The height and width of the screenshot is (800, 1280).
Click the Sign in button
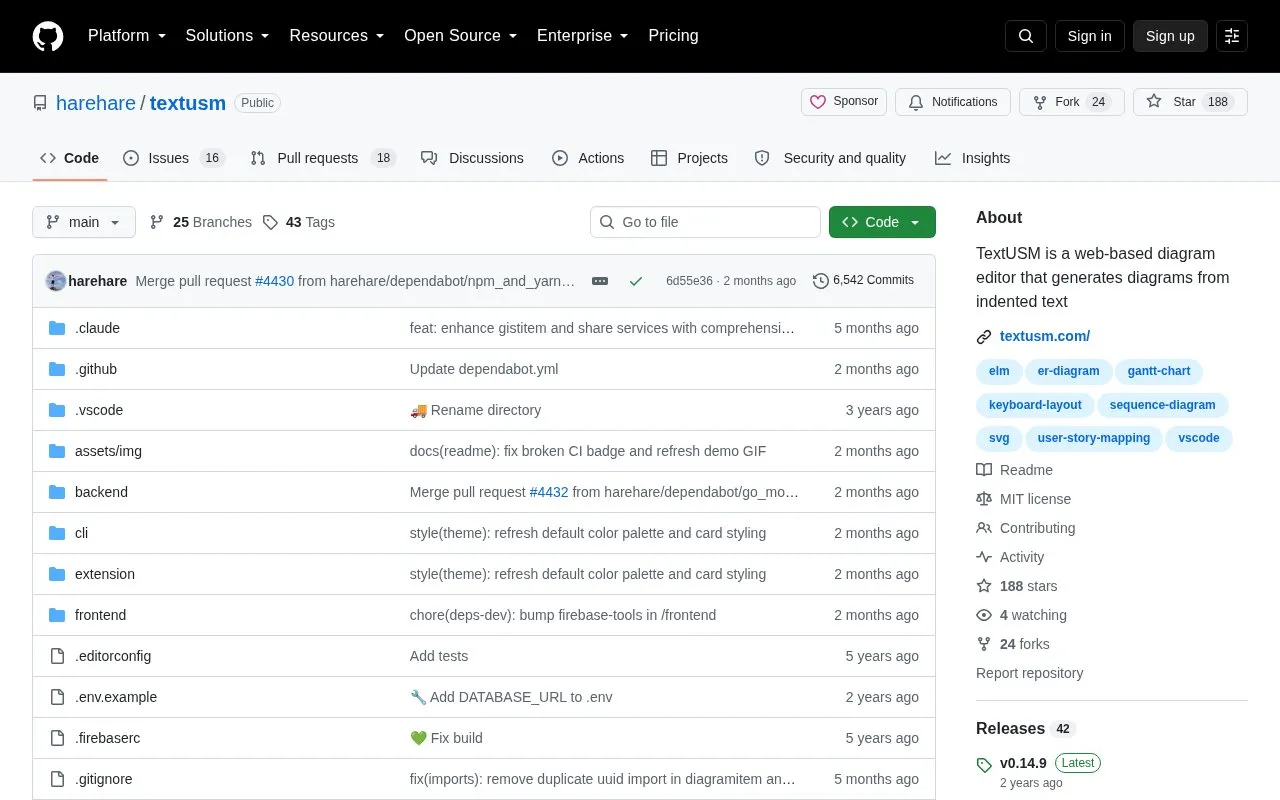pyautogui.click(x=1089, y=36)
